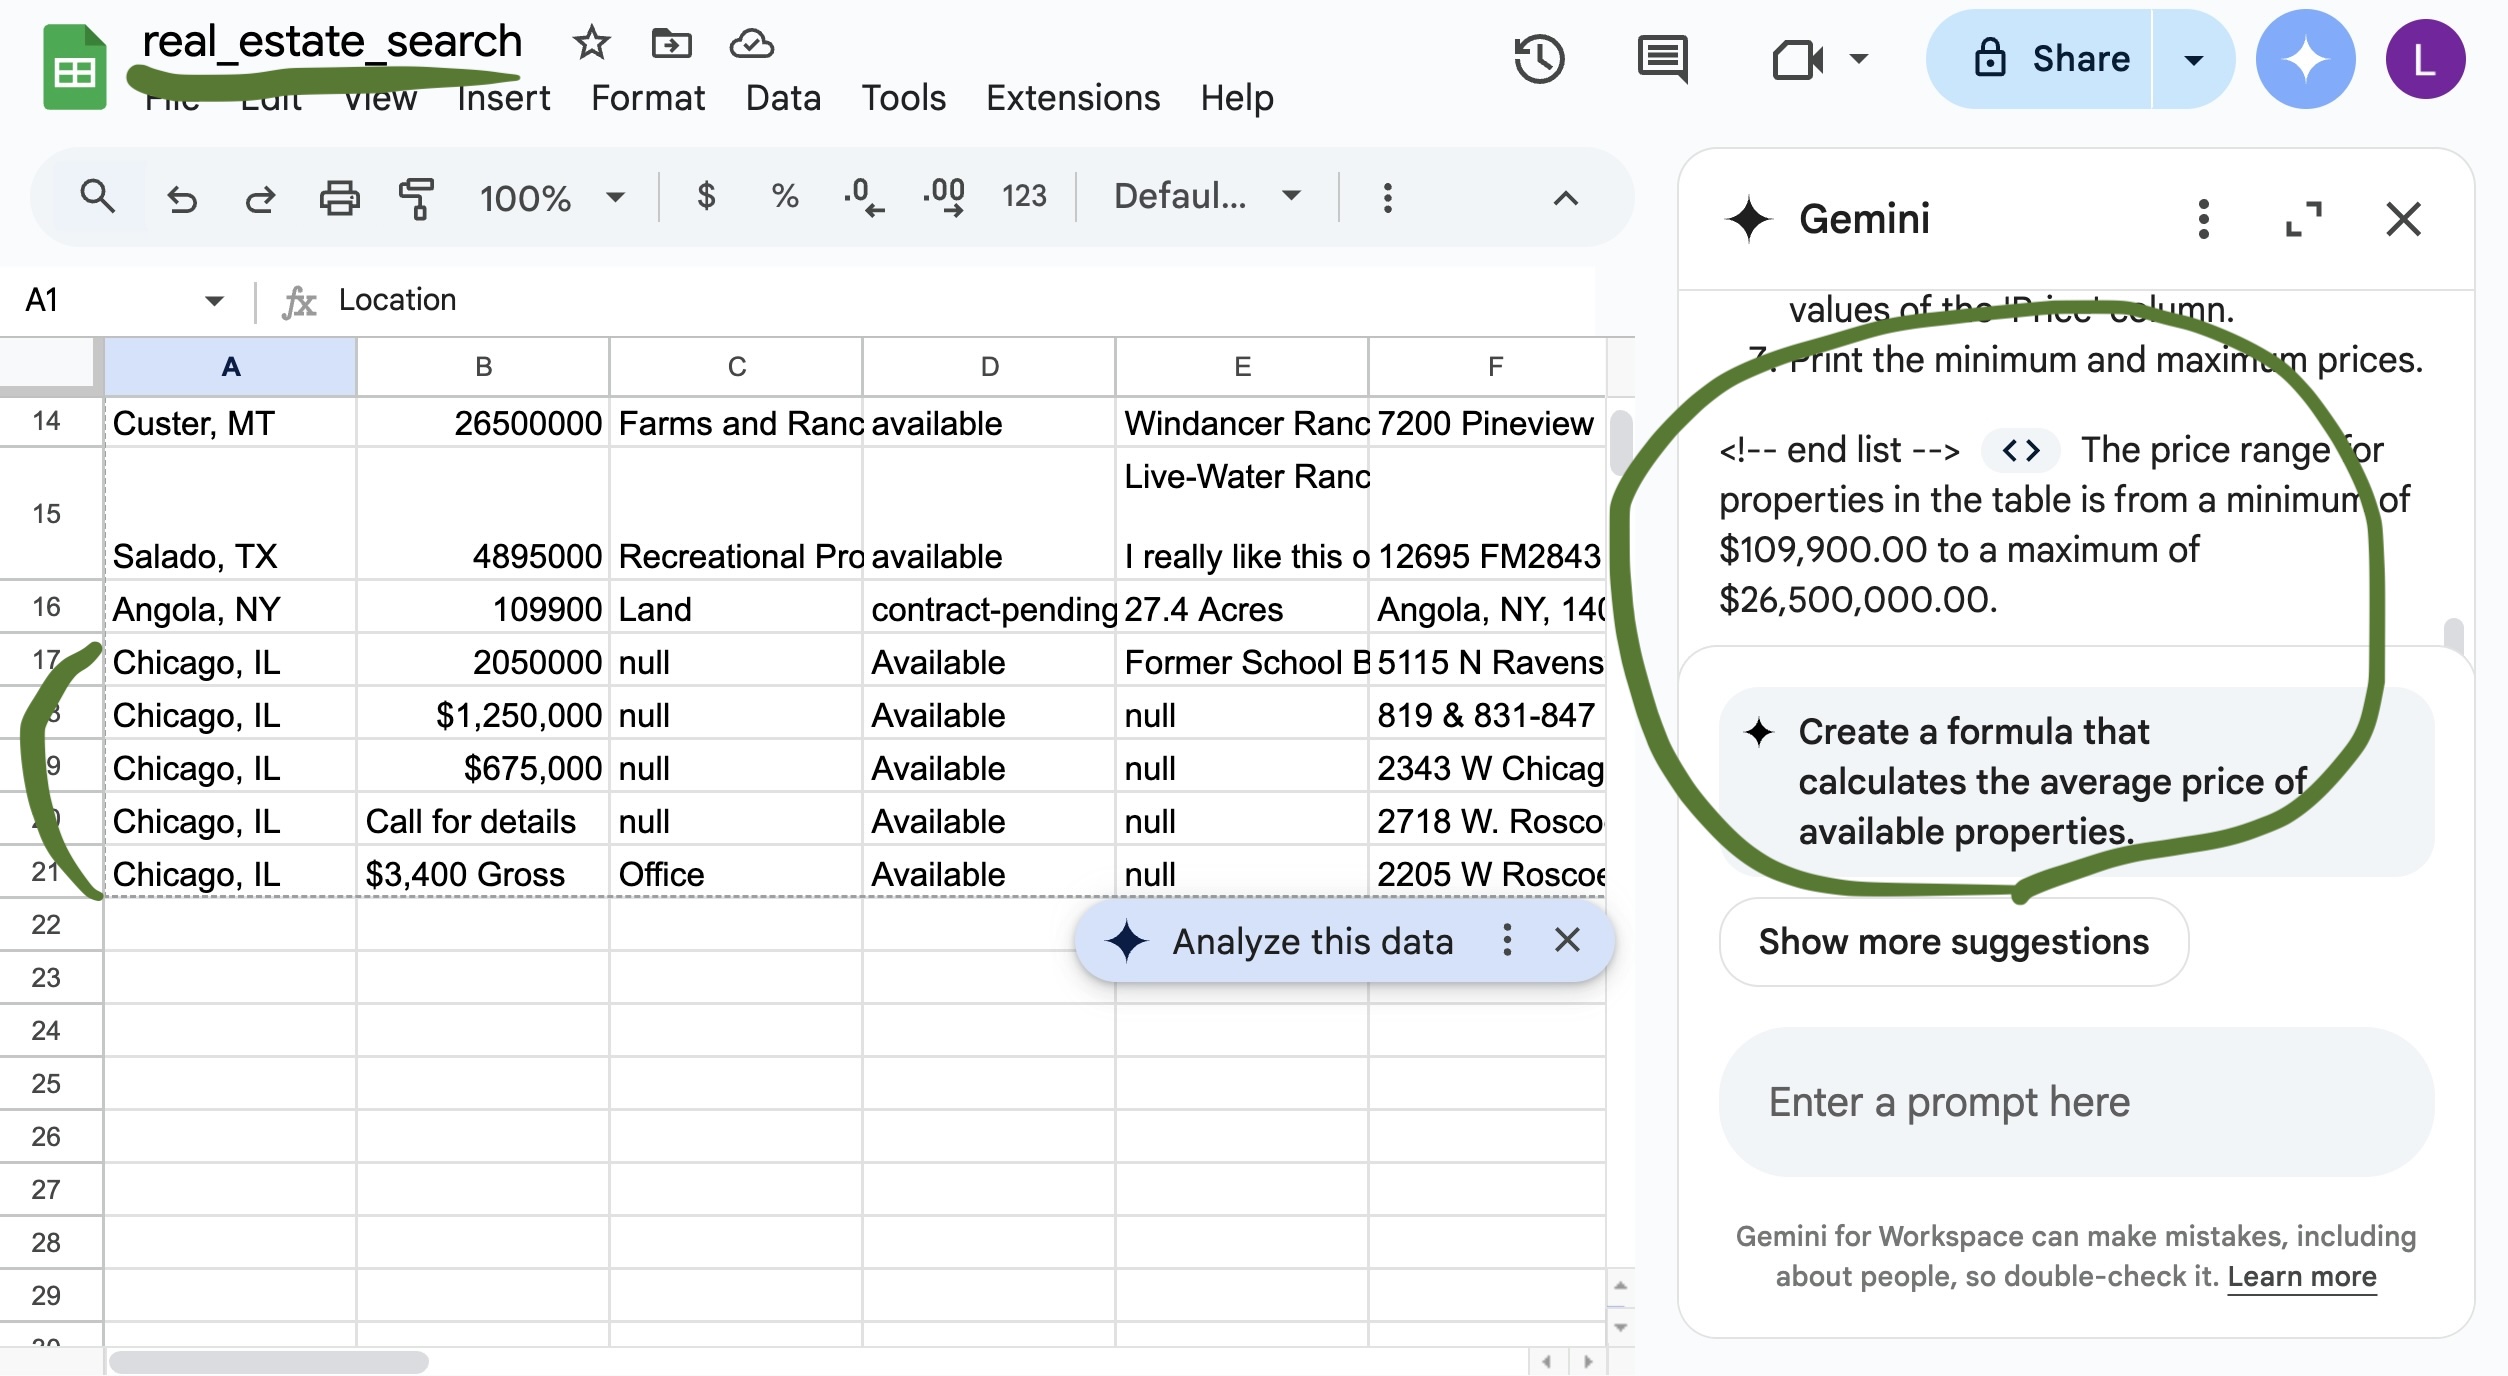Click Analyze this data chip
This screenshot has width=2508, height=1376.
click(x=1312, y=941)
